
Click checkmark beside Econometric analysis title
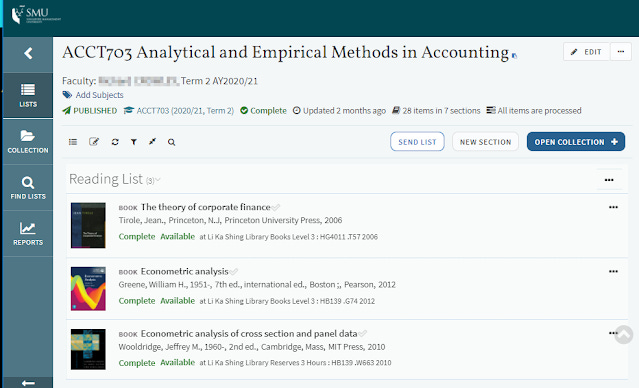click(234, 272)
